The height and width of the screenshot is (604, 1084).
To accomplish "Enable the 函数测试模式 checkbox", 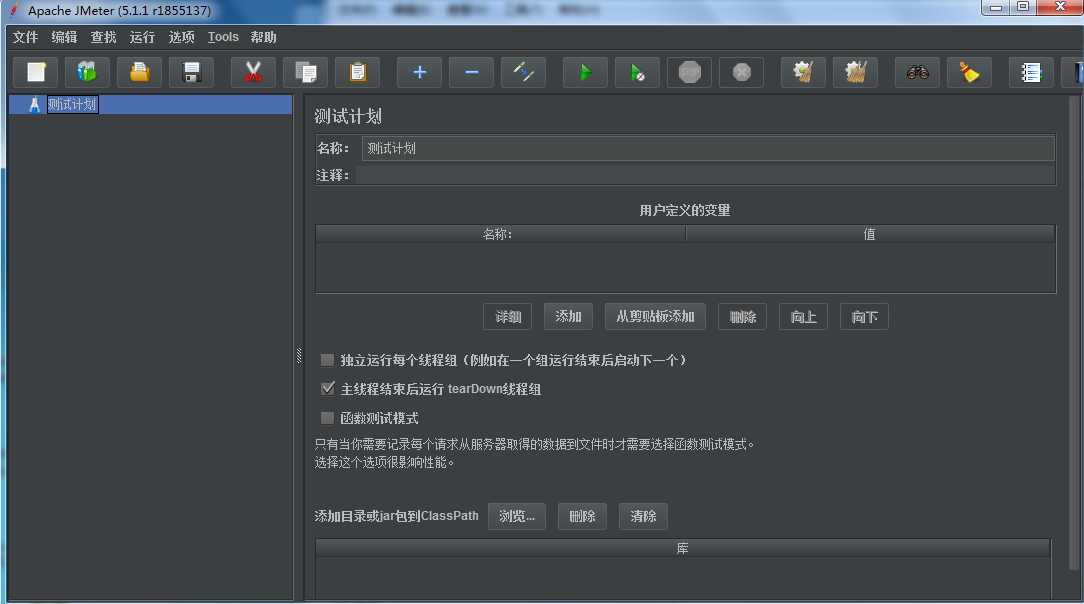I will [328, 418].
